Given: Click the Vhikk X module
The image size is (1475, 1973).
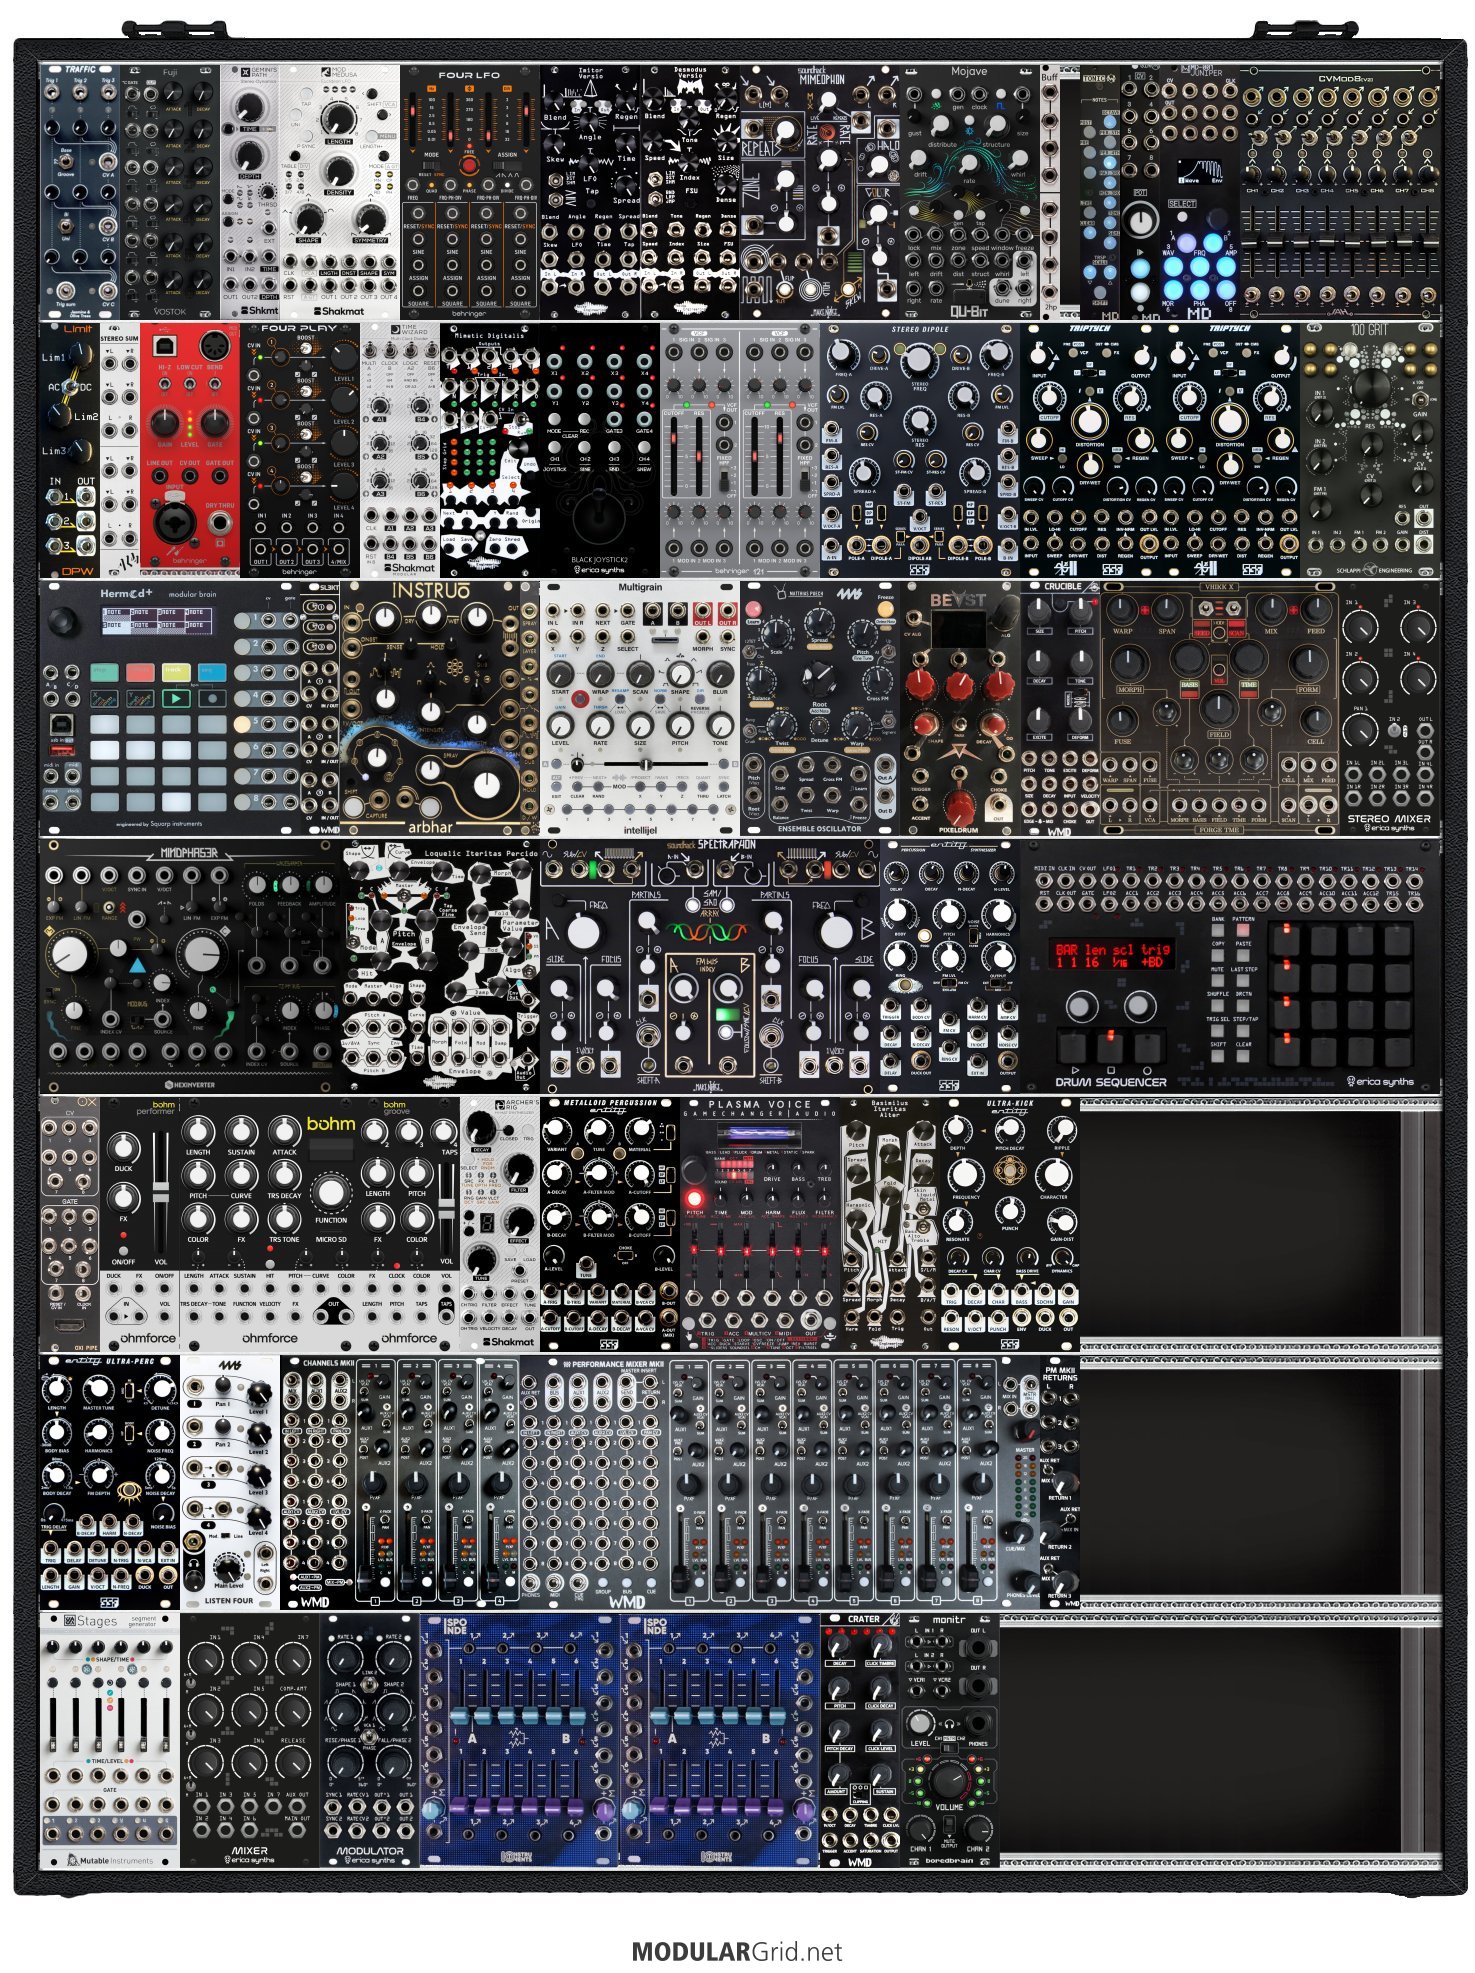Looking at the screenshot, I should coord(1220,707).
